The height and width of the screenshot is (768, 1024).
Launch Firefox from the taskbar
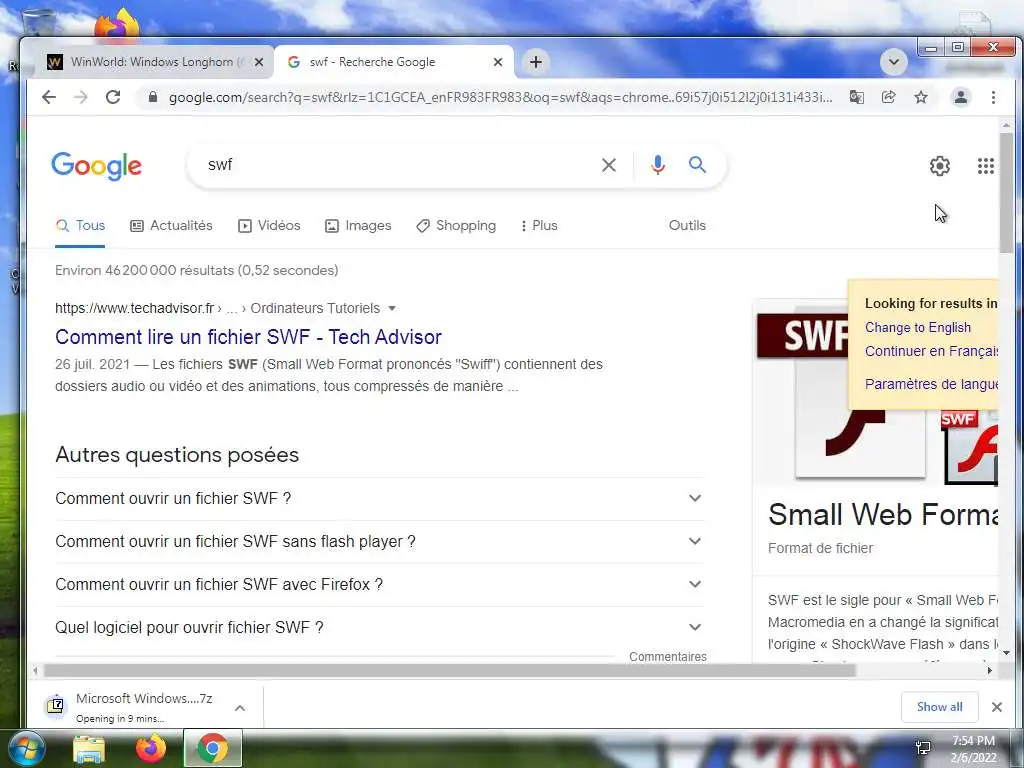[x=150, y=748]
